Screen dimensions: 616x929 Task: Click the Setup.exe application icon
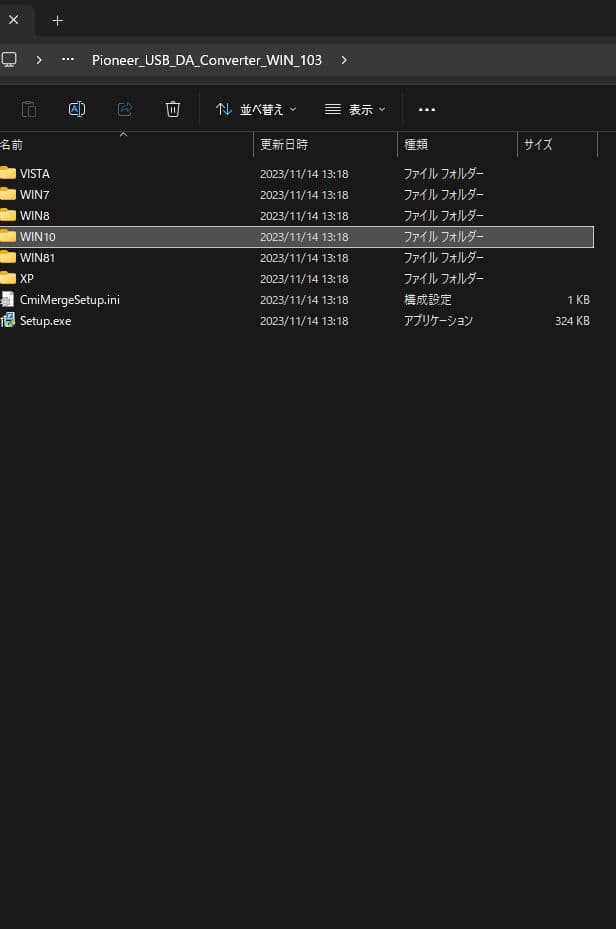(x=8, y=321)
